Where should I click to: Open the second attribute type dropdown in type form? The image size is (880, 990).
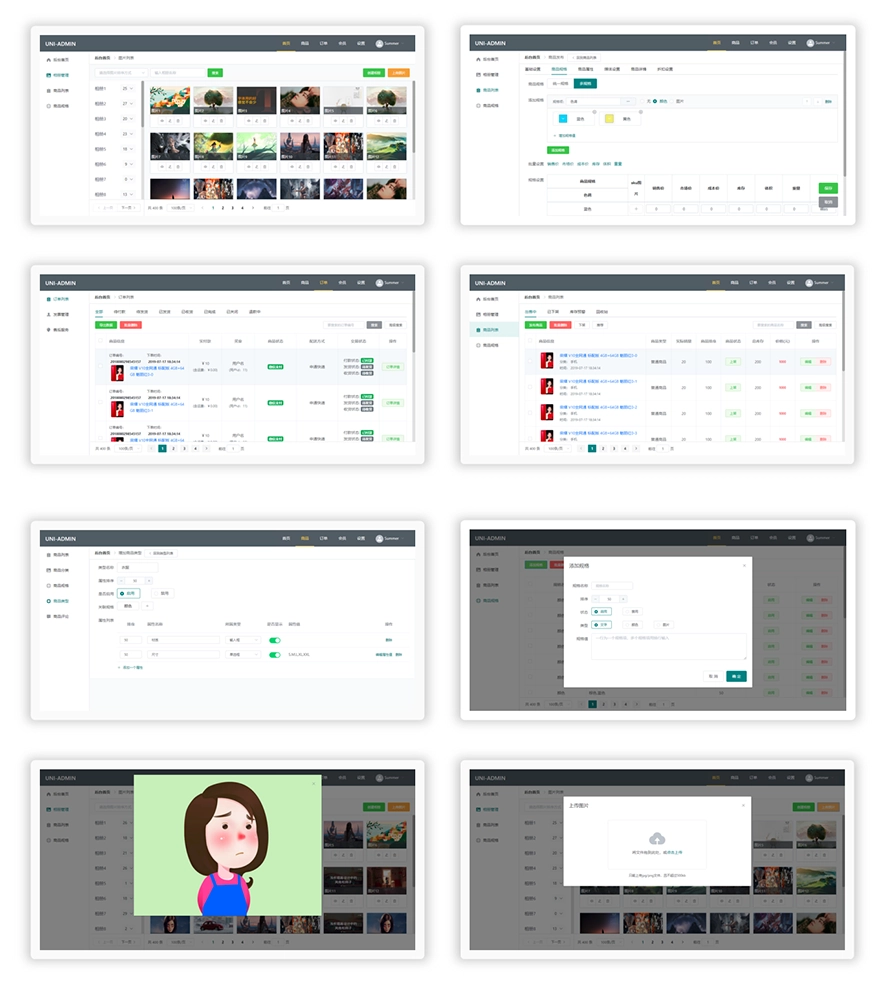point(242,655)
